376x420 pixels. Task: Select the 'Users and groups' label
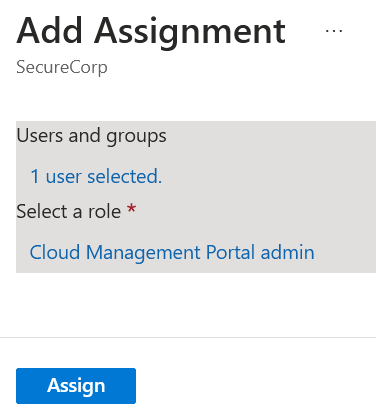pos(91,136)
